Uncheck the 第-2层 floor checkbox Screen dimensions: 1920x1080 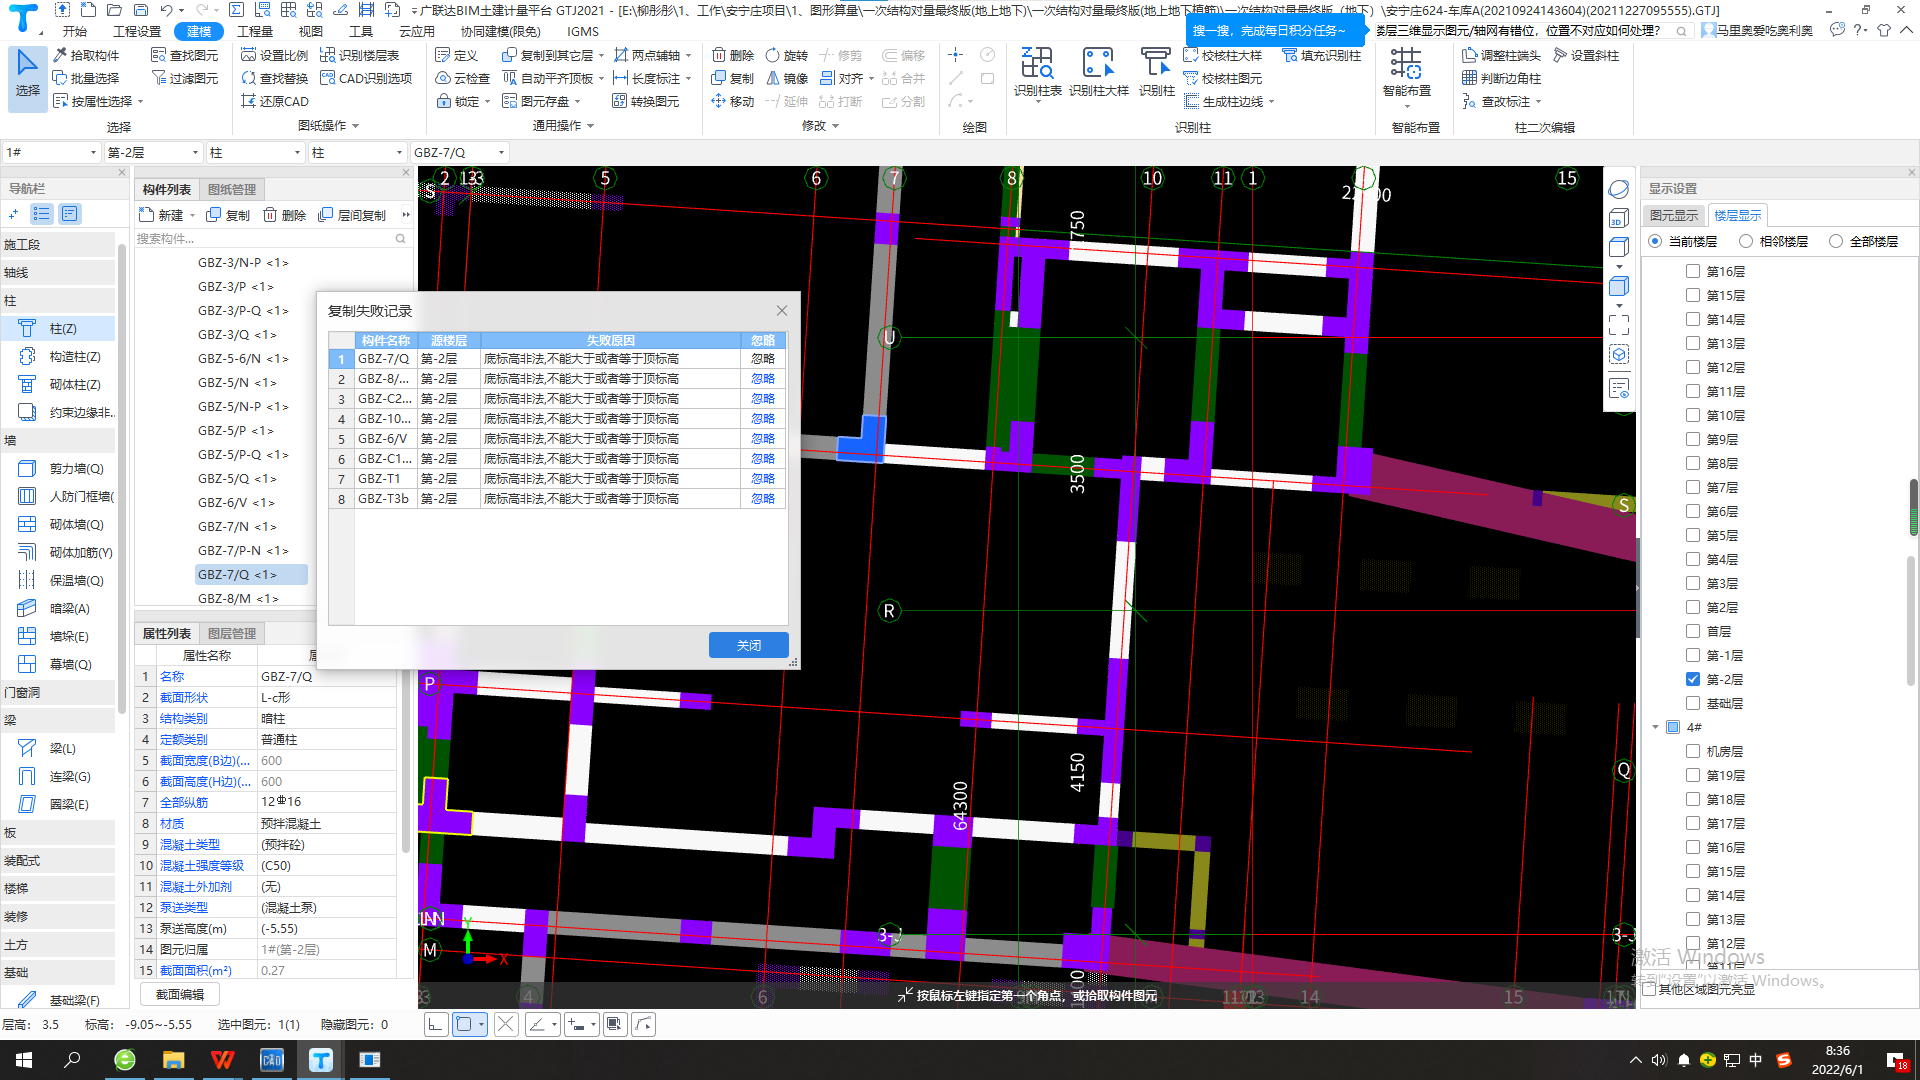tap(1693, 679)
